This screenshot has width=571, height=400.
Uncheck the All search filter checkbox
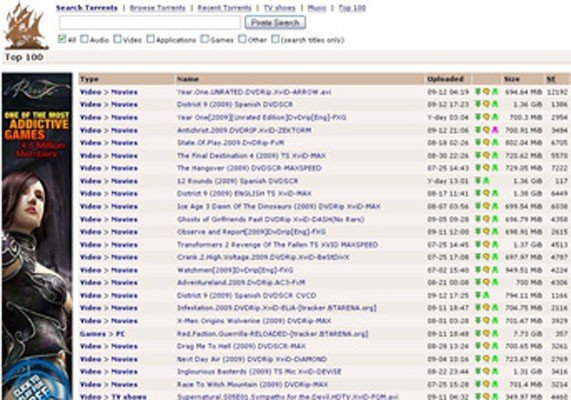(x=62, y=39)
